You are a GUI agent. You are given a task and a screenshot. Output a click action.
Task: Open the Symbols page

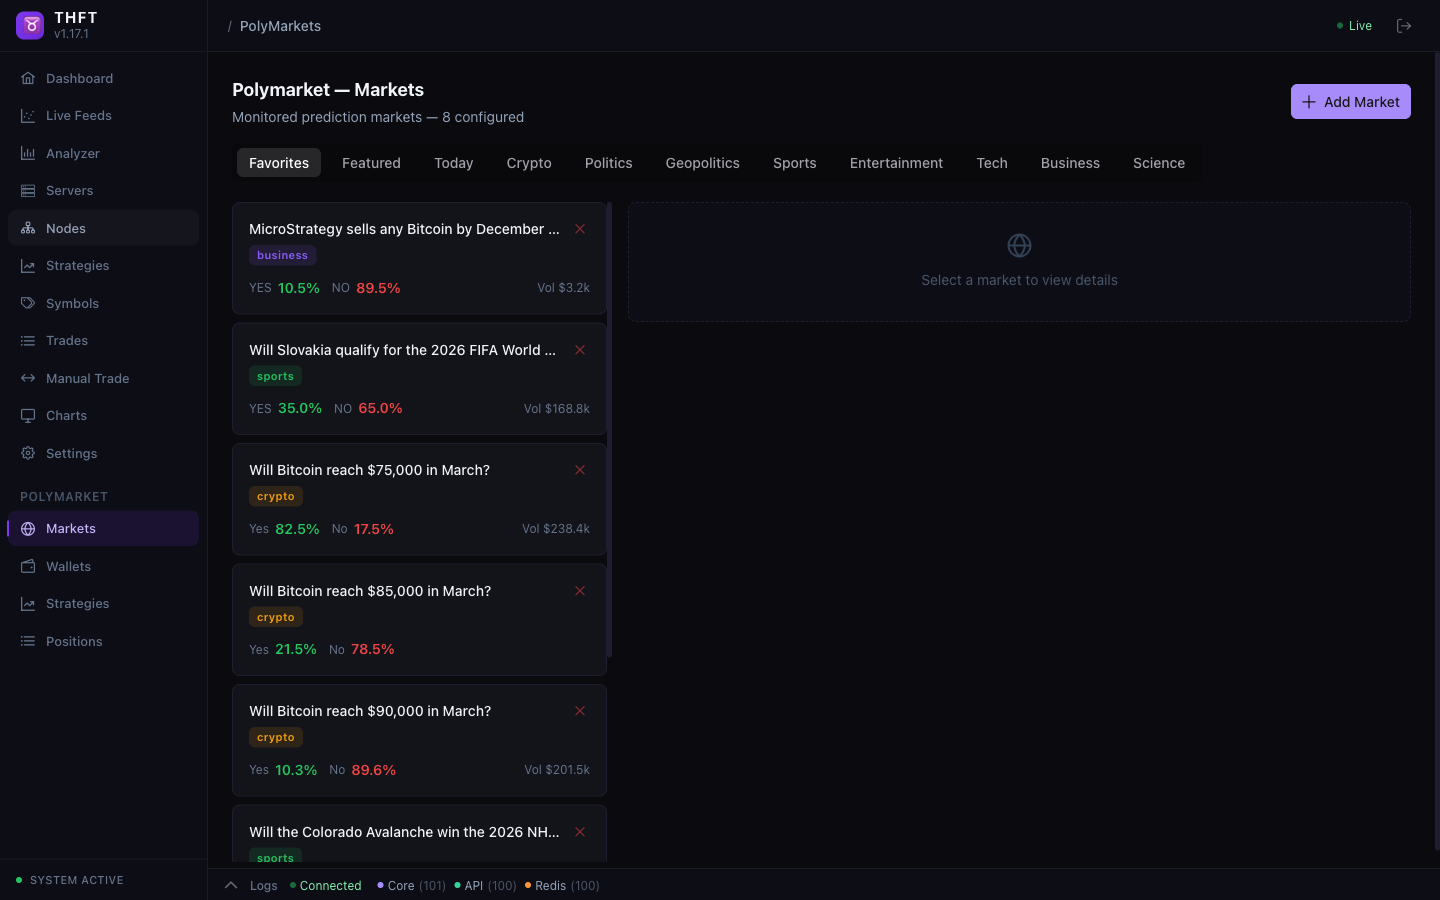click(73, 303)
